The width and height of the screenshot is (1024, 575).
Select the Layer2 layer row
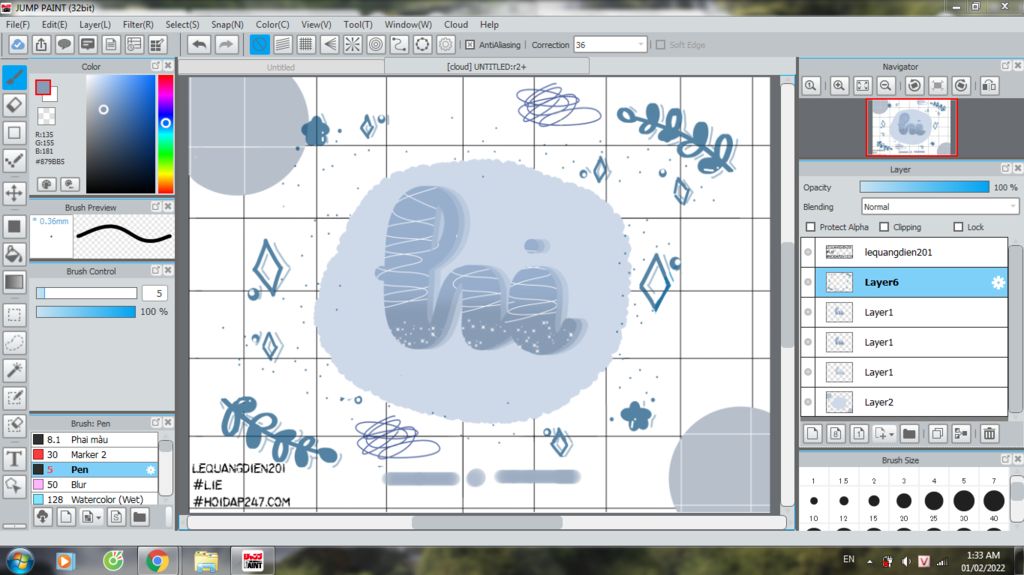(x=904, y=402)
